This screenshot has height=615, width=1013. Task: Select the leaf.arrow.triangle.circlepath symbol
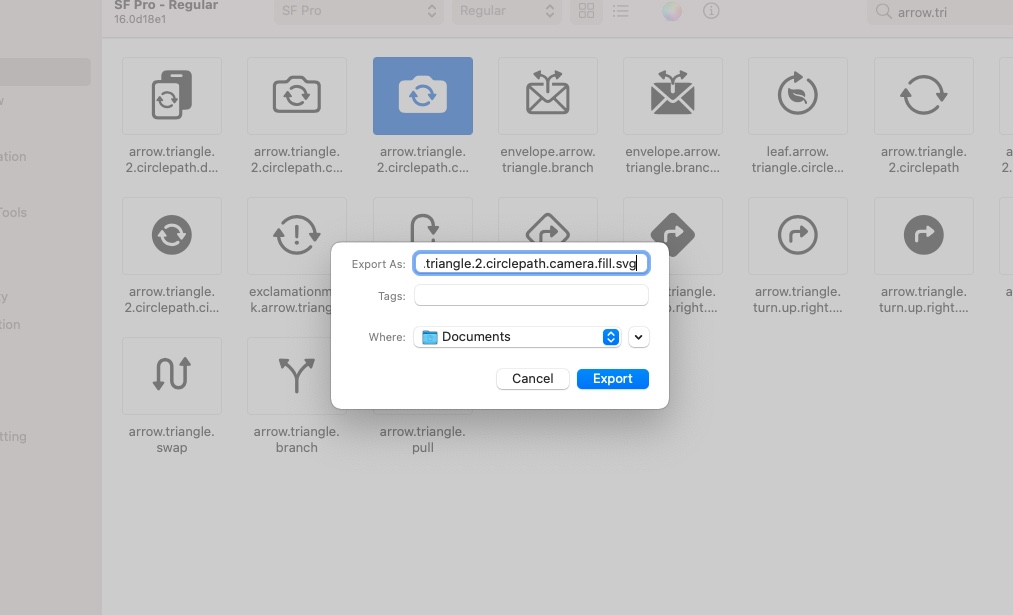[x=798, y=96]
